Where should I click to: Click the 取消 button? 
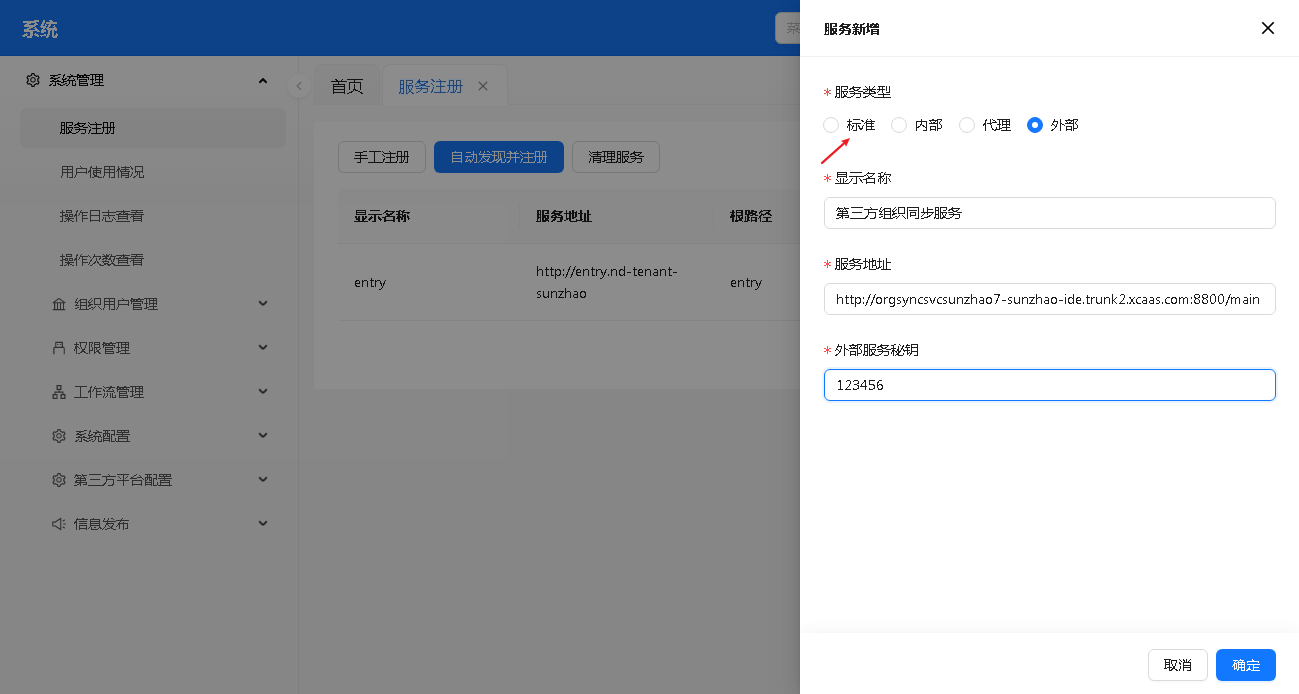tap(1178, 665)
